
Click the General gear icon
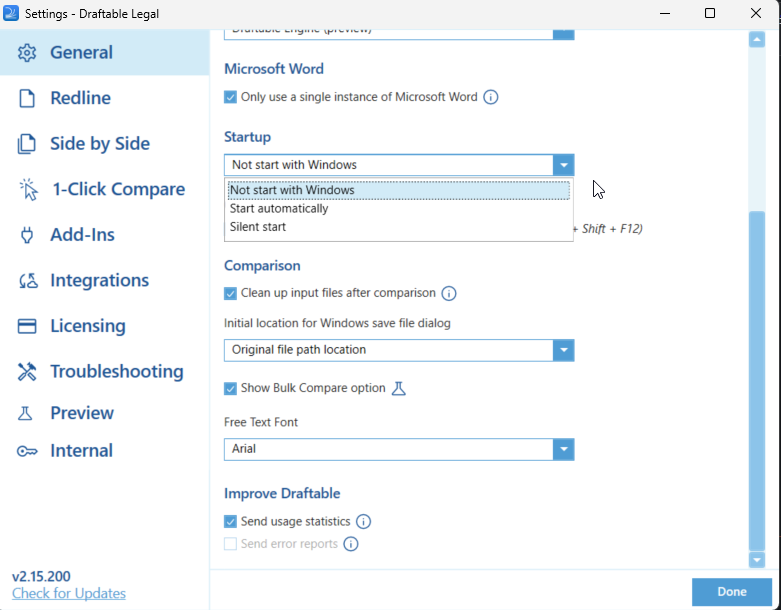pos(27,52)
